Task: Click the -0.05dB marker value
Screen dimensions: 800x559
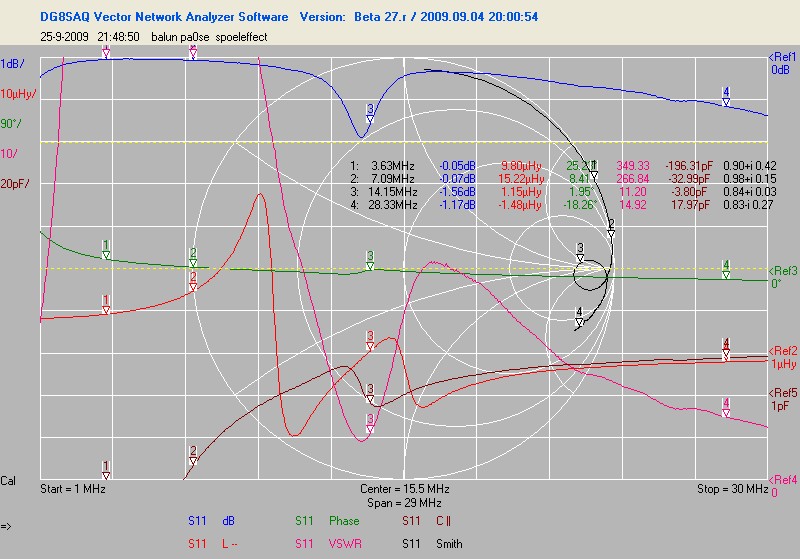Action: coord(457,166)
